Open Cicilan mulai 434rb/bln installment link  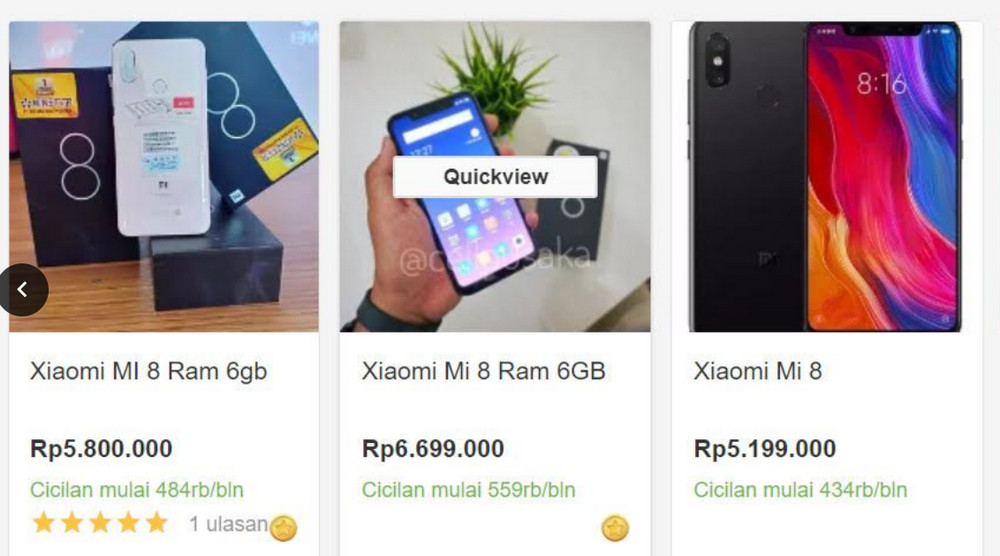tap(800, 490)
